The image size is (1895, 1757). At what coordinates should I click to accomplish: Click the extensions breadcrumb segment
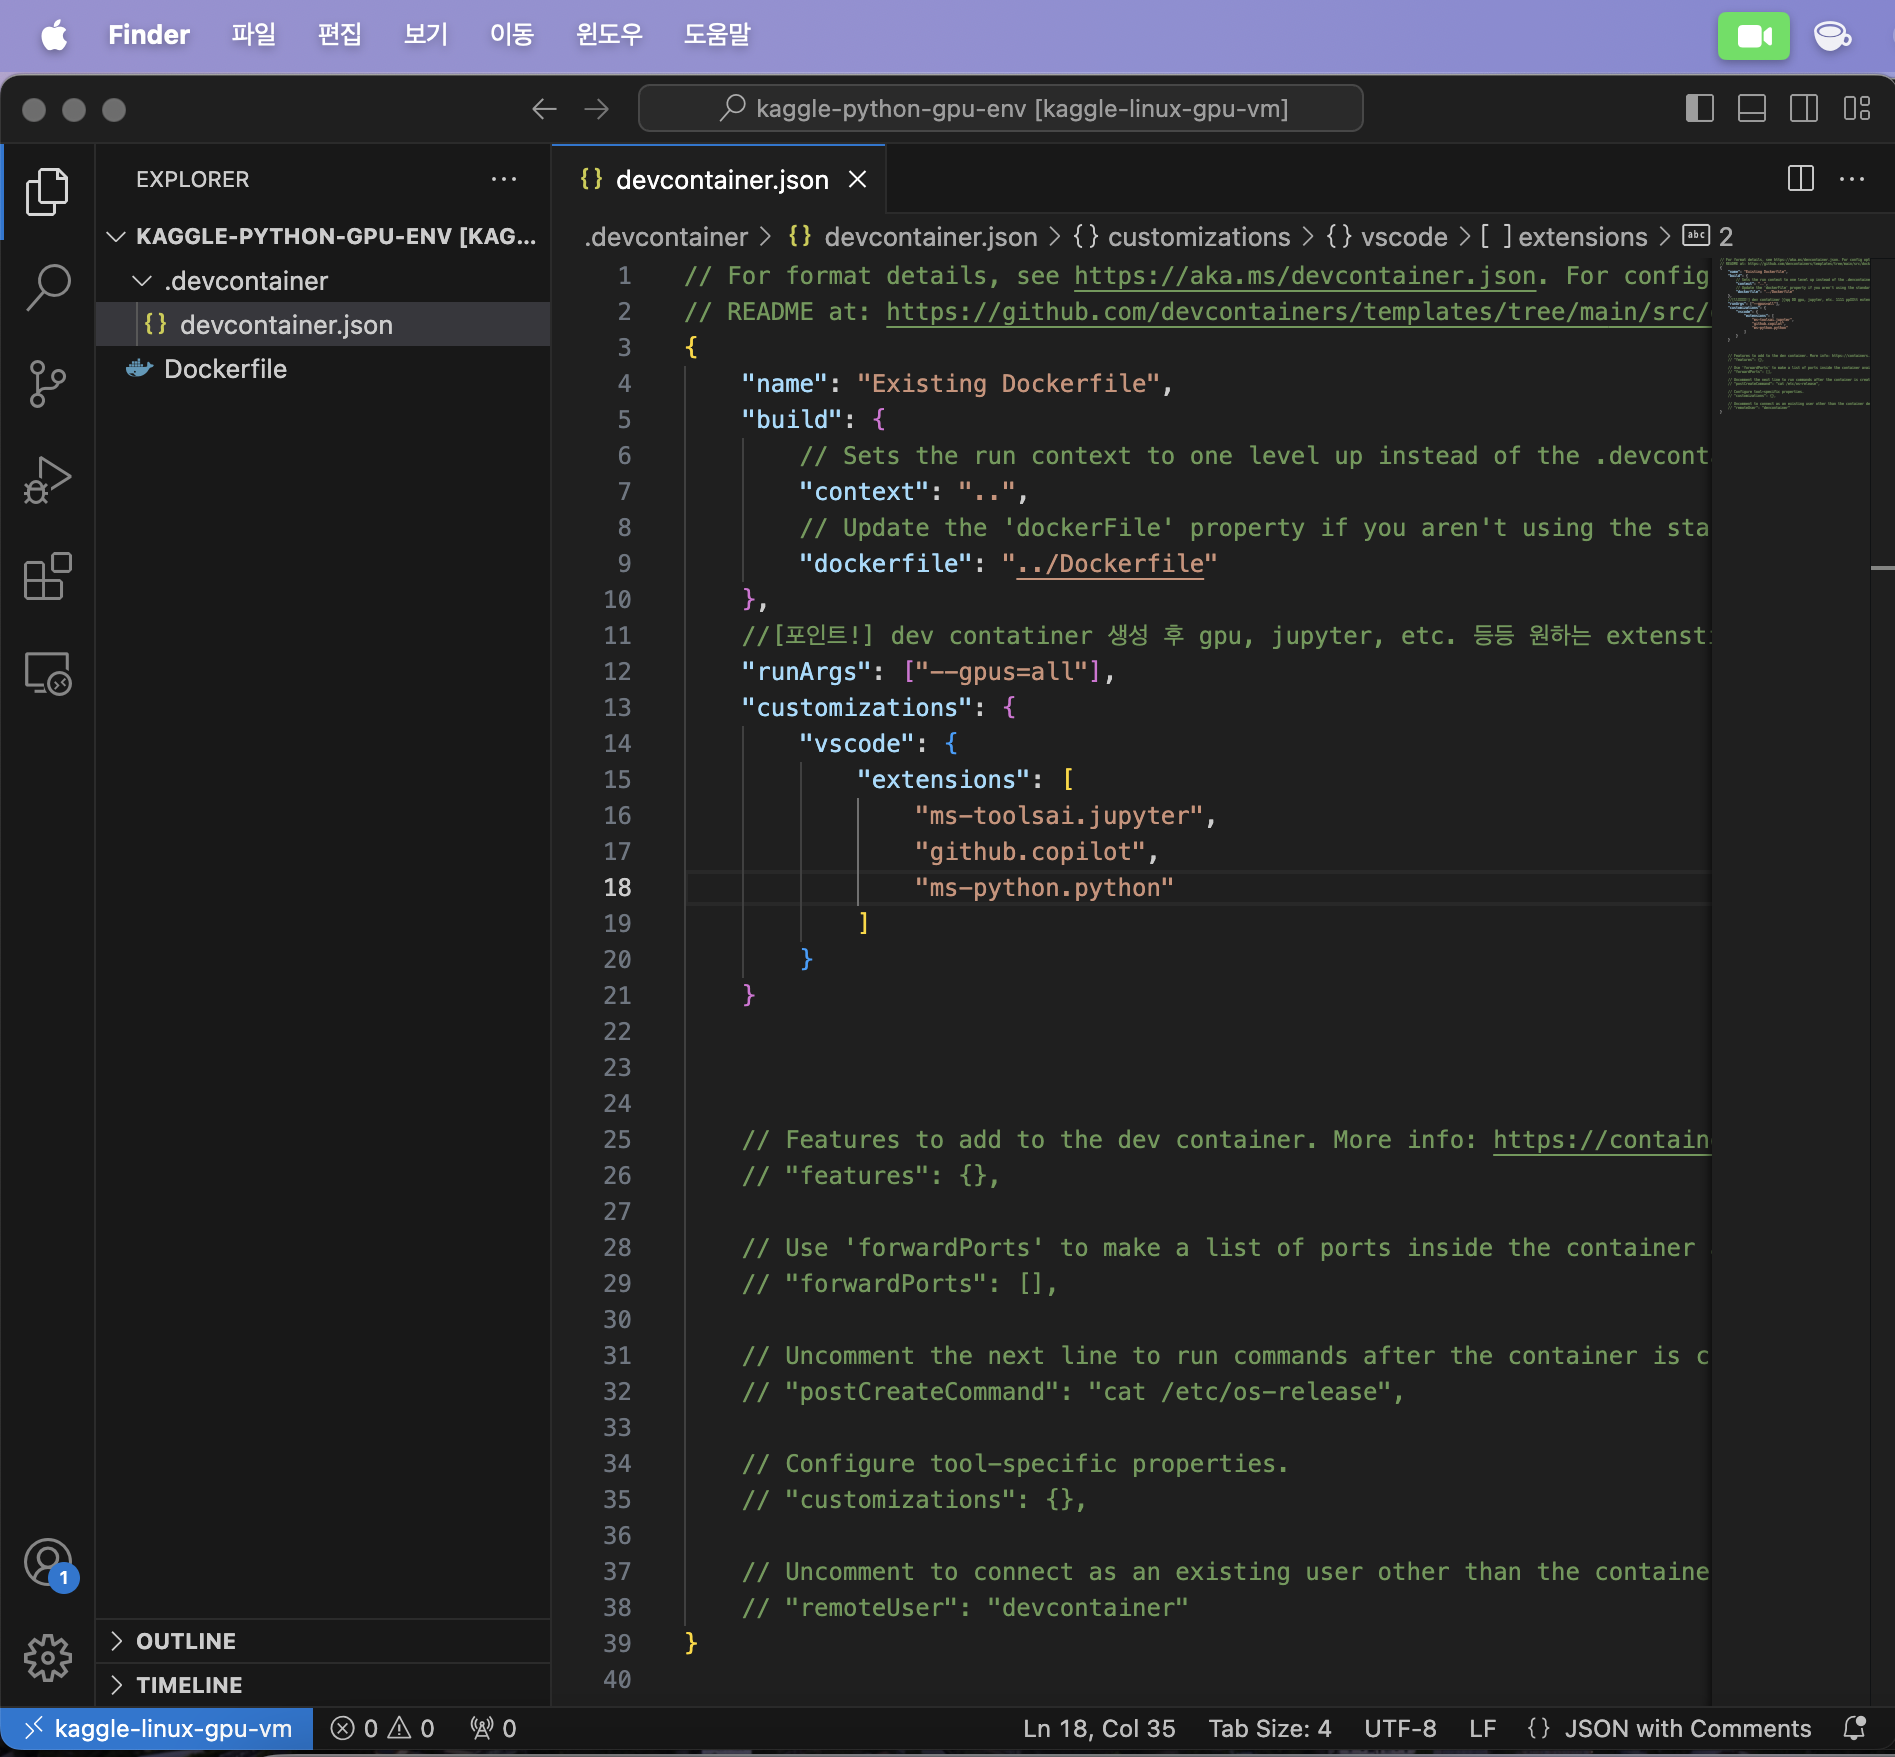[1563, 237]
